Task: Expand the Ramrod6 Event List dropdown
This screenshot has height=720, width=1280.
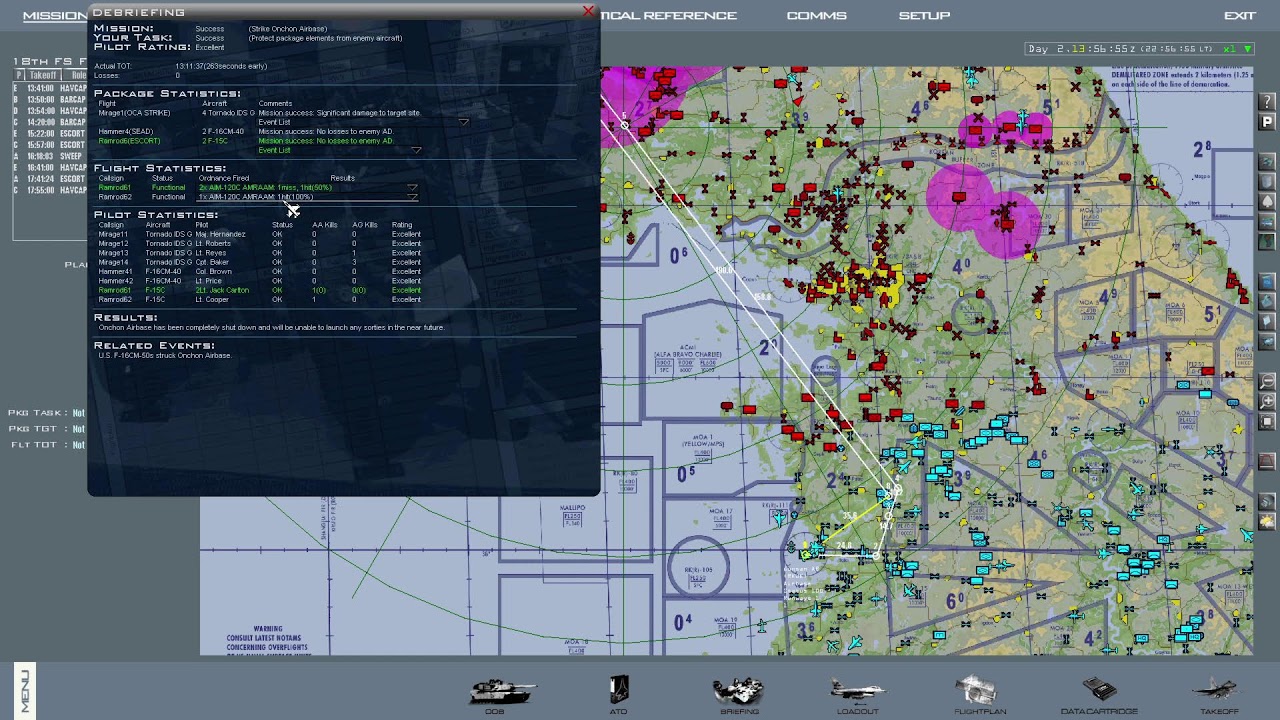Action: 416,150
